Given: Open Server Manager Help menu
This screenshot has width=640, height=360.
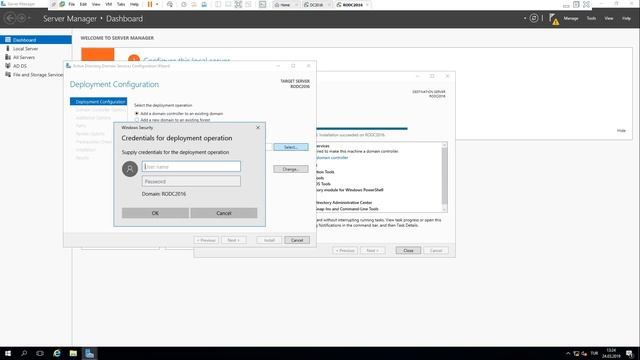Looking at the screenshot, I should [626, 18].
